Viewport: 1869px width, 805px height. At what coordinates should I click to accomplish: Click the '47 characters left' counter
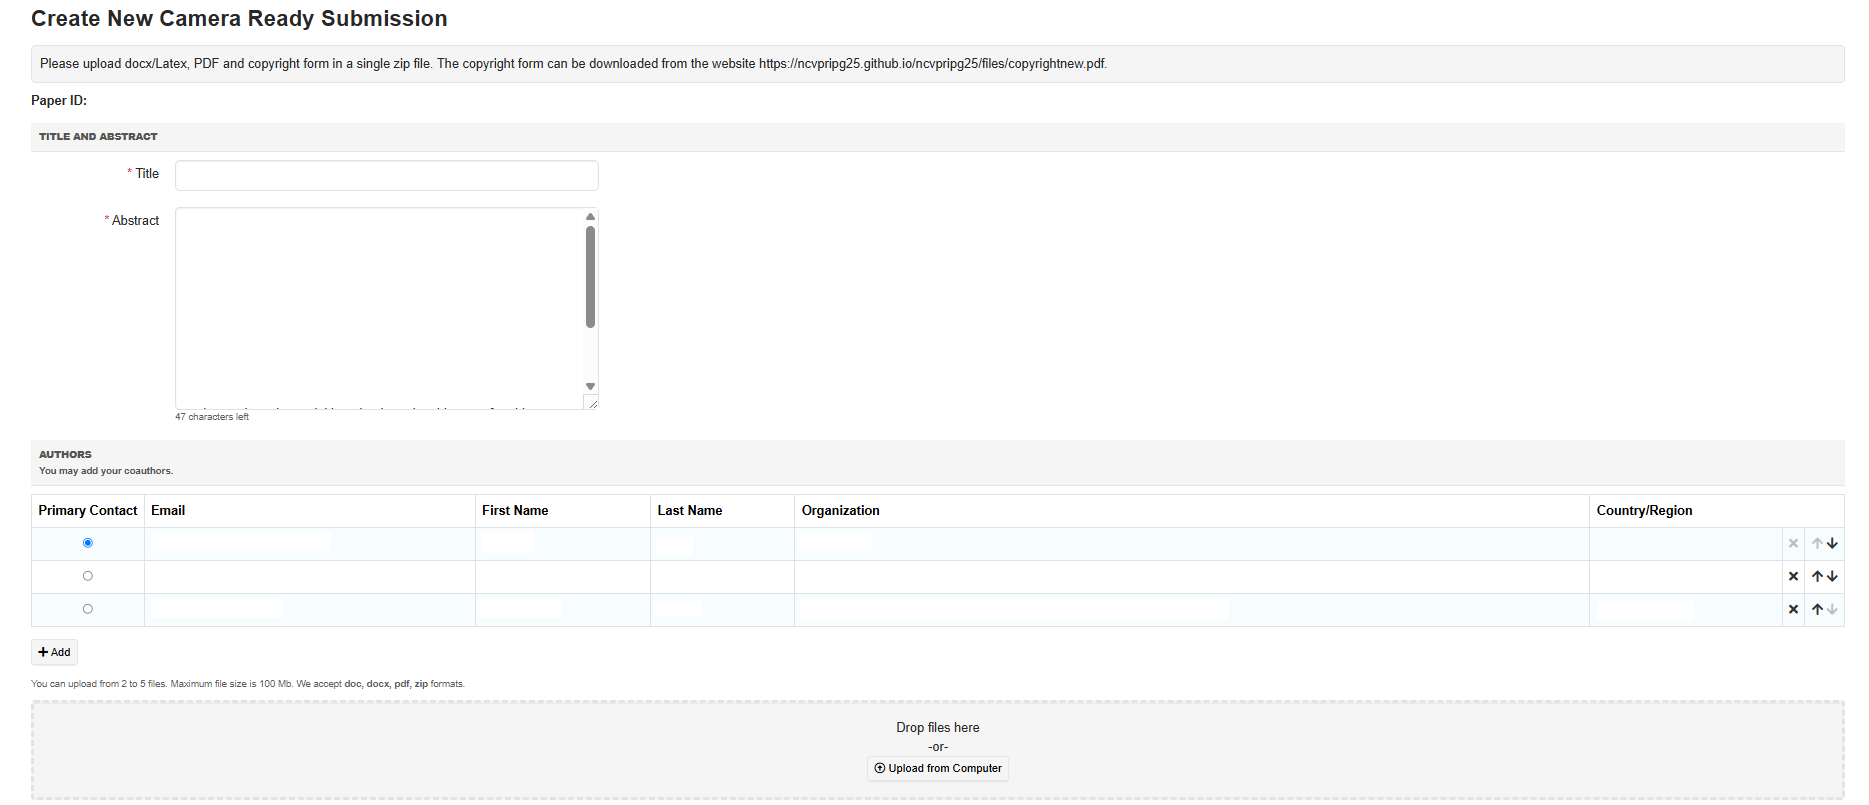[212, 417]
